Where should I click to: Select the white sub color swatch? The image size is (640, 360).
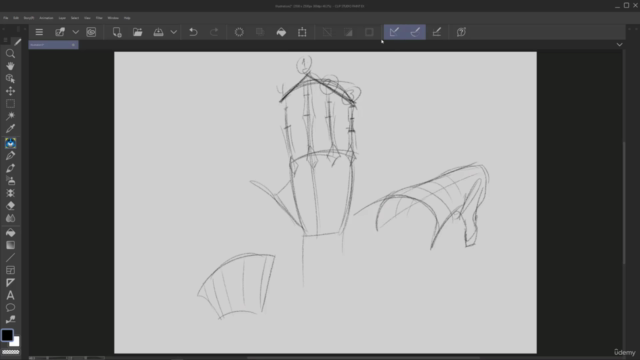click(x=15, y=341)
